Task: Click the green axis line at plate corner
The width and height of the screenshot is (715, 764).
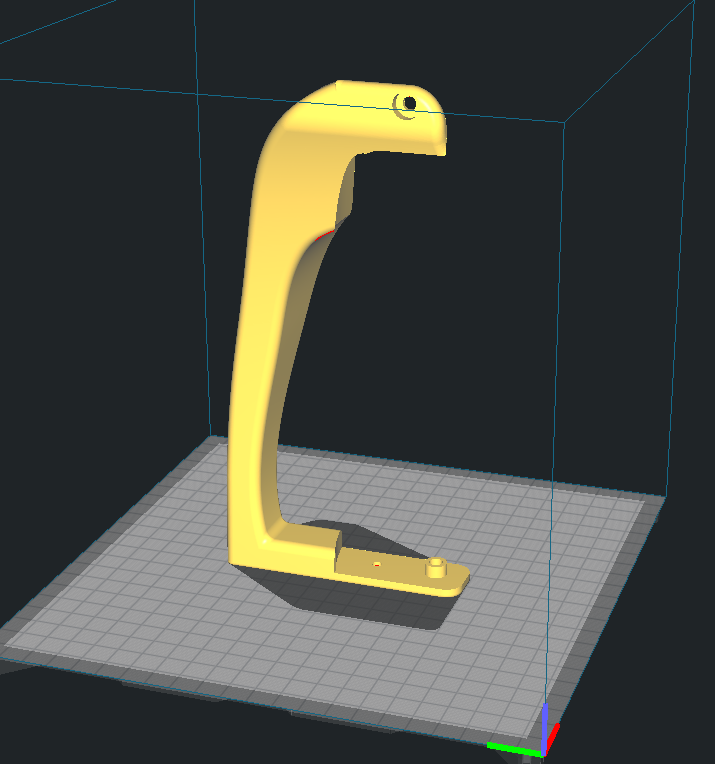Action: click(514, 749)
